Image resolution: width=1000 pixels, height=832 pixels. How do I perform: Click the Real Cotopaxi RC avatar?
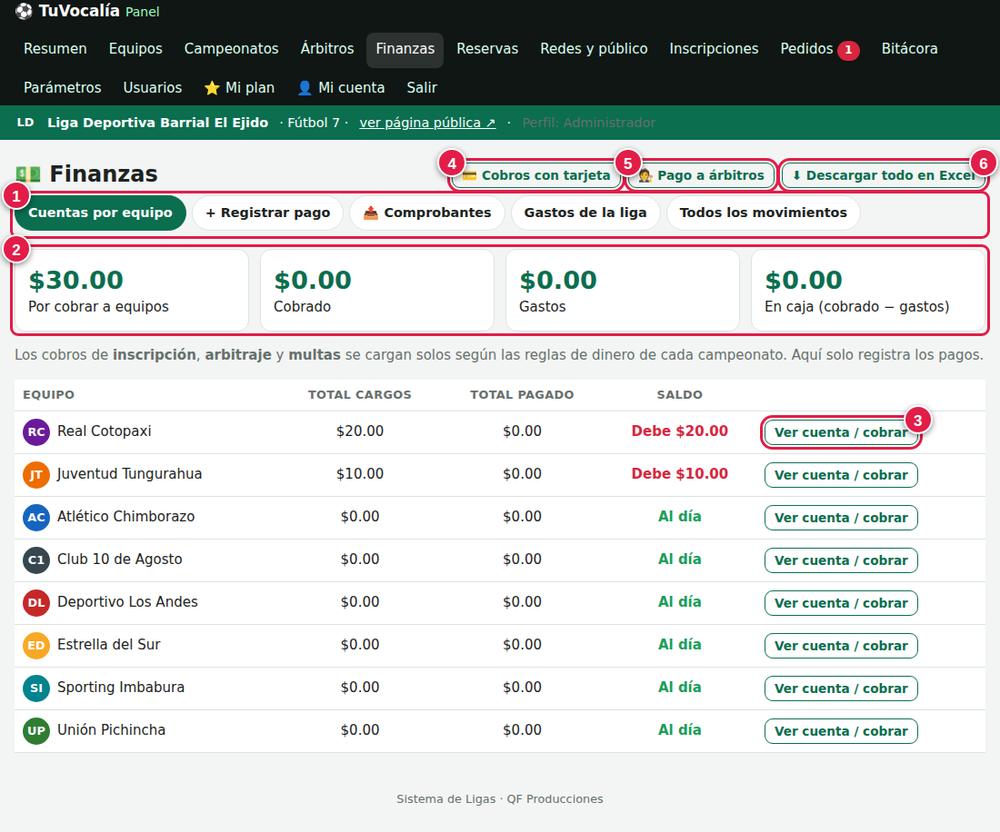coord(36,432)
